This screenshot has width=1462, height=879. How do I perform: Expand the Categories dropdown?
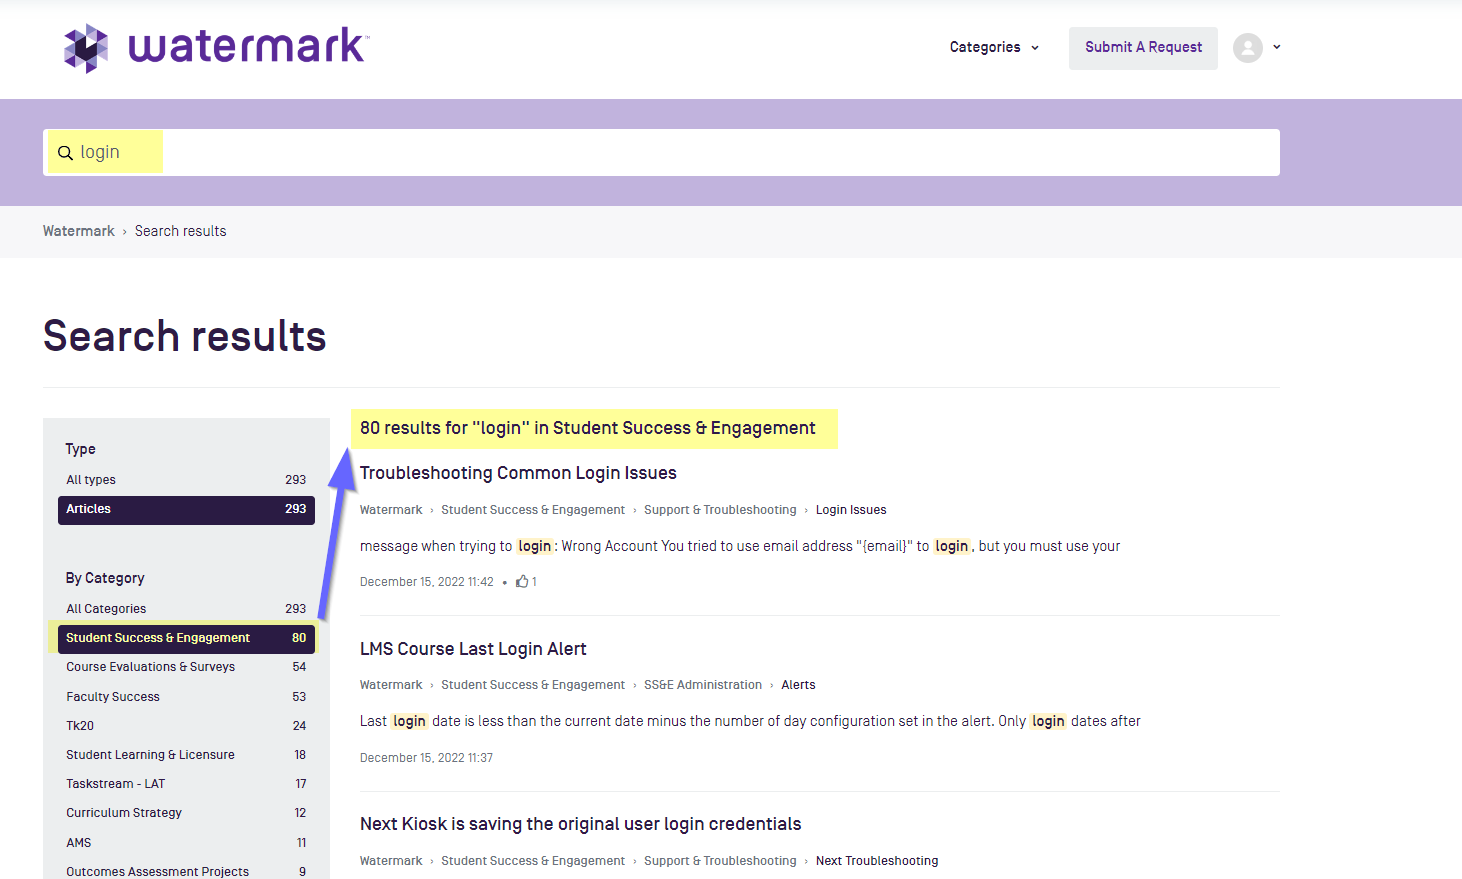click(x=994, y=47)
